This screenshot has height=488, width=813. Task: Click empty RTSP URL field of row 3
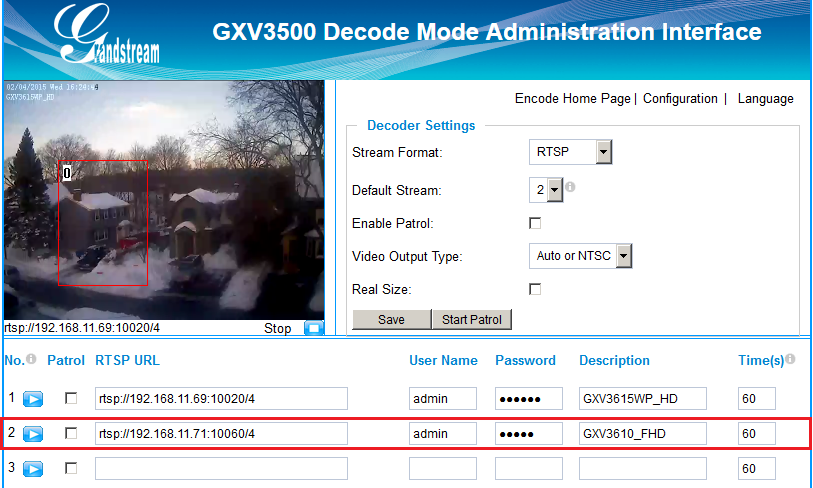pyautogui.click(x=221, y=468)
